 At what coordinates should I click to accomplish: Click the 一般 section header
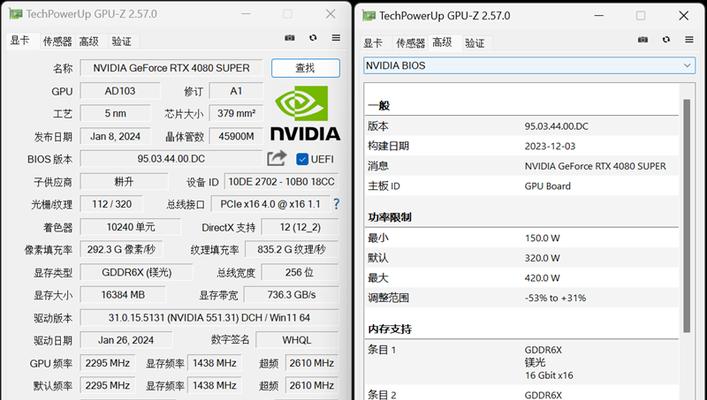tap(379, 106)
